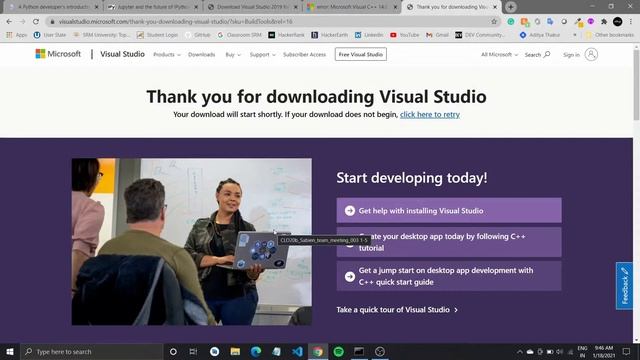640x360 pixels.
Task: Show hidden system tray icons
Action: pos(520,351)
